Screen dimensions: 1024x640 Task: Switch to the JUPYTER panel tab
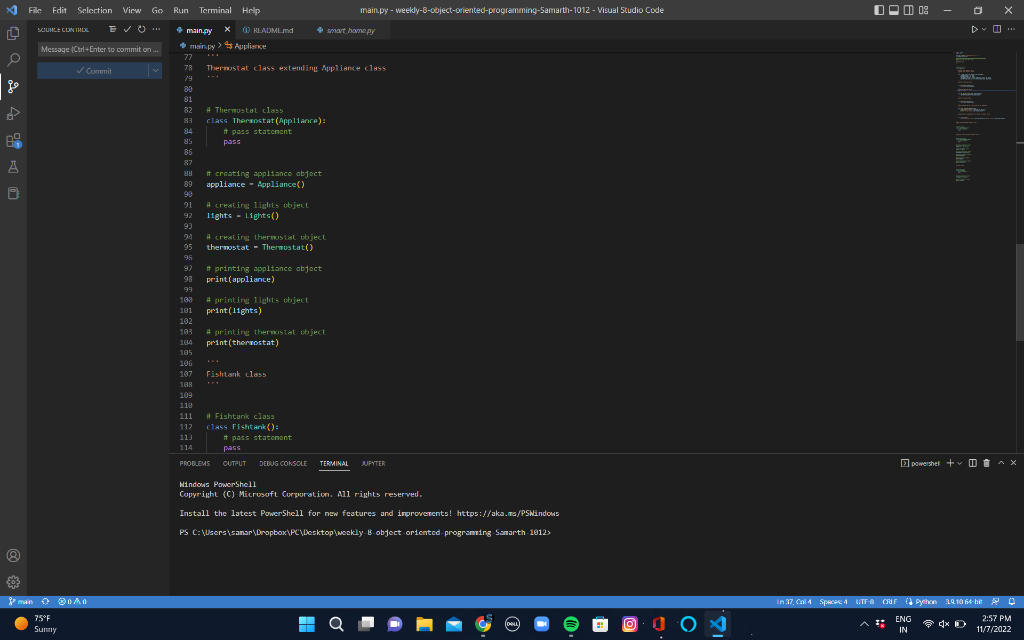pos(373,463)
